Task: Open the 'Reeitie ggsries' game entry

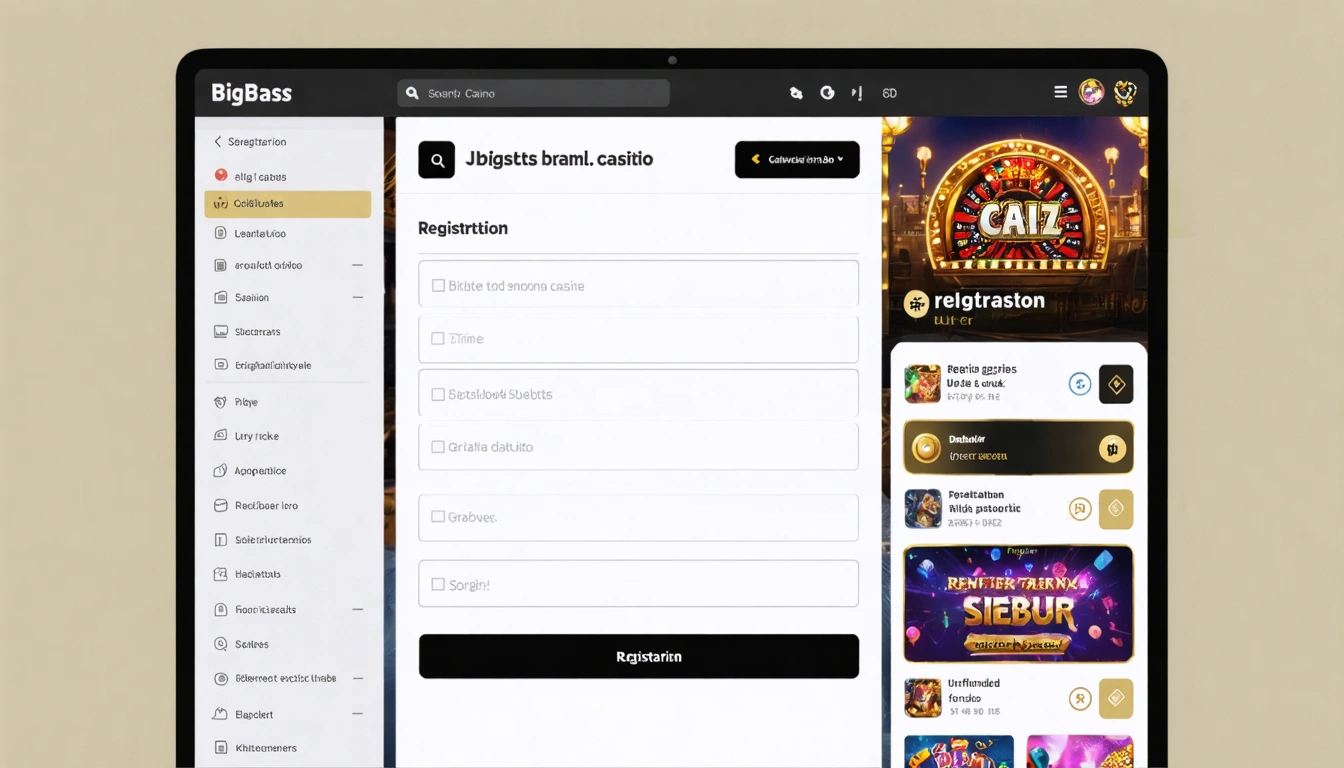Action: [1019, 383]
